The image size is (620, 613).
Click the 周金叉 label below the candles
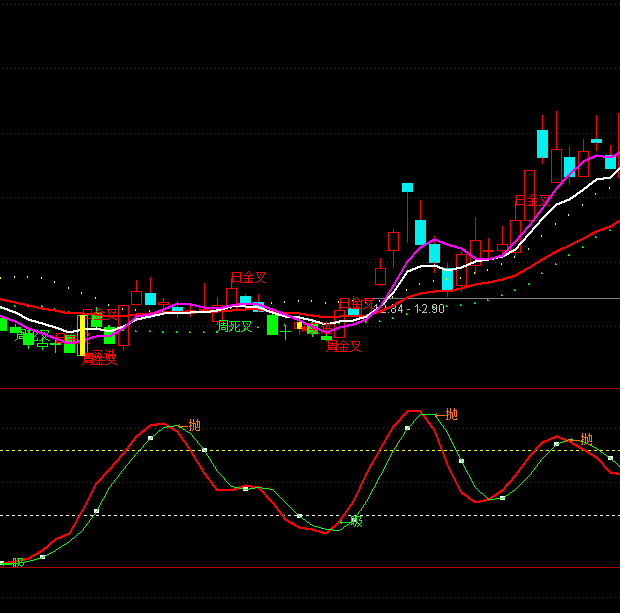[x=343, y=346]
